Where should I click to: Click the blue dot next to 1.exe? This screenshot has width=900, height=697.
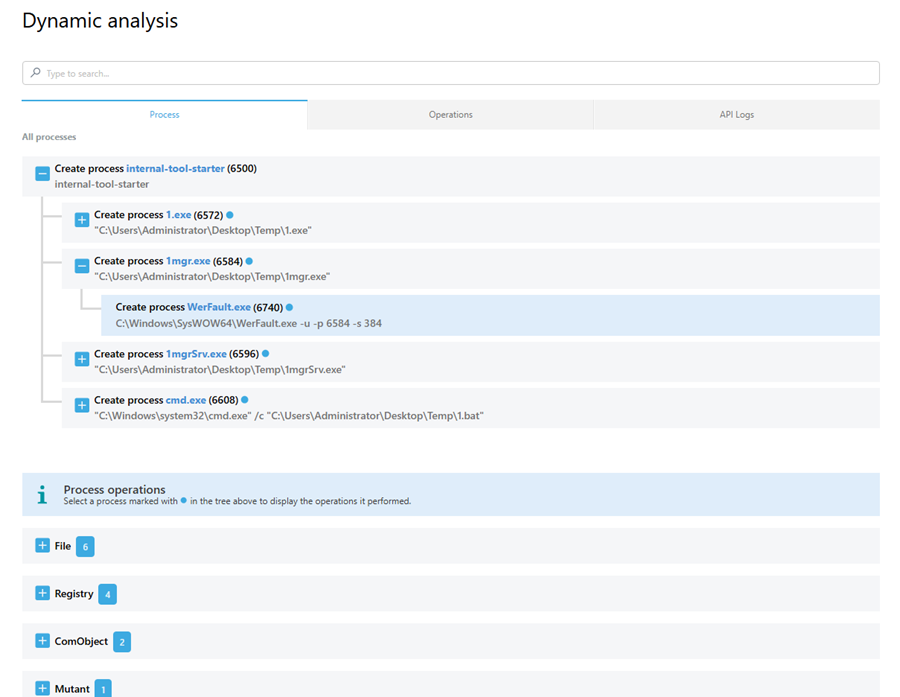pos(229,215)
